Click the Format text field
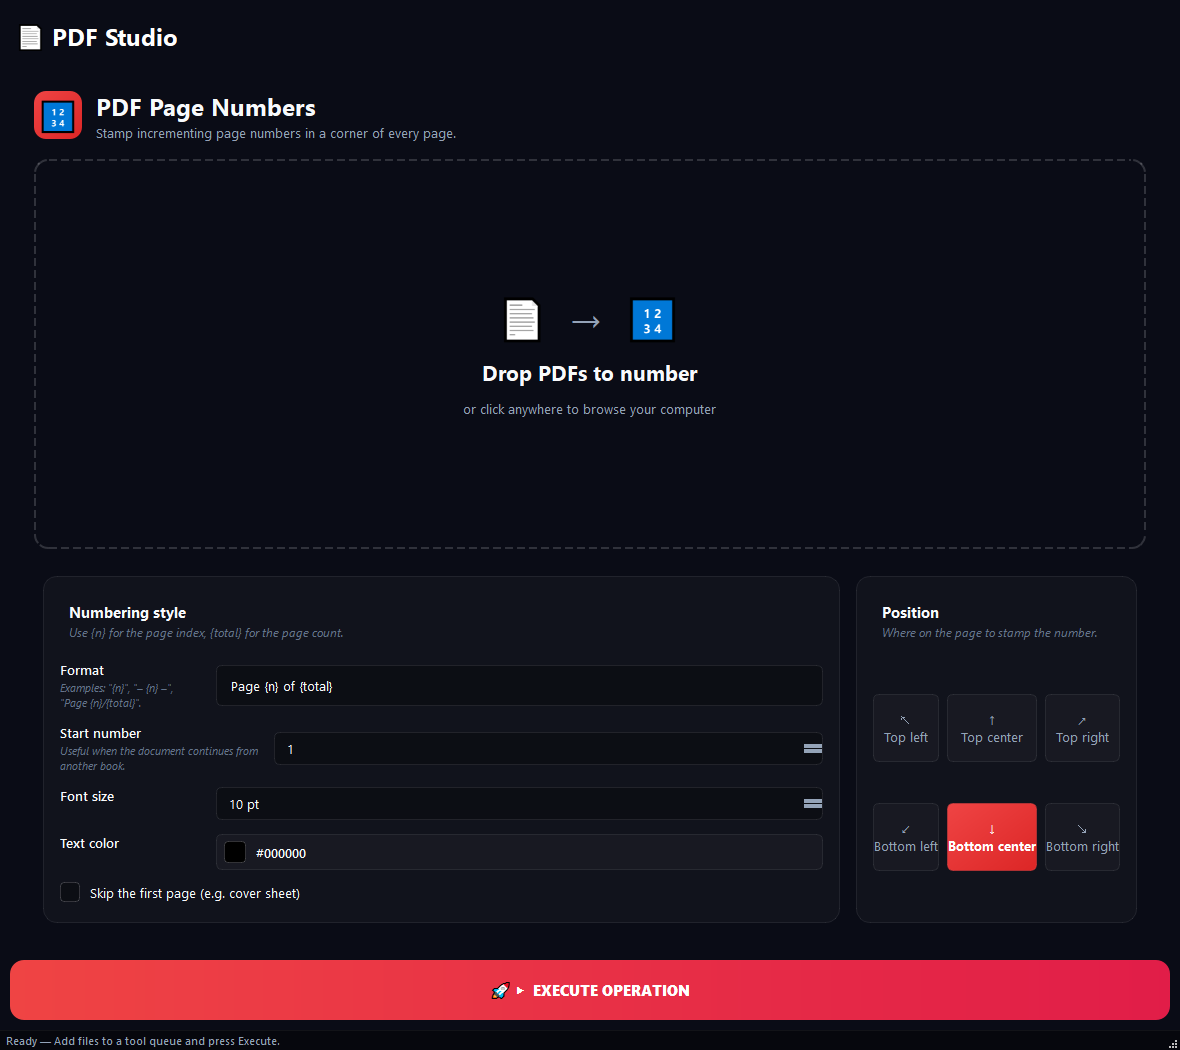Viewport: 1180px width, 1050px height. [x=519, y=686]
